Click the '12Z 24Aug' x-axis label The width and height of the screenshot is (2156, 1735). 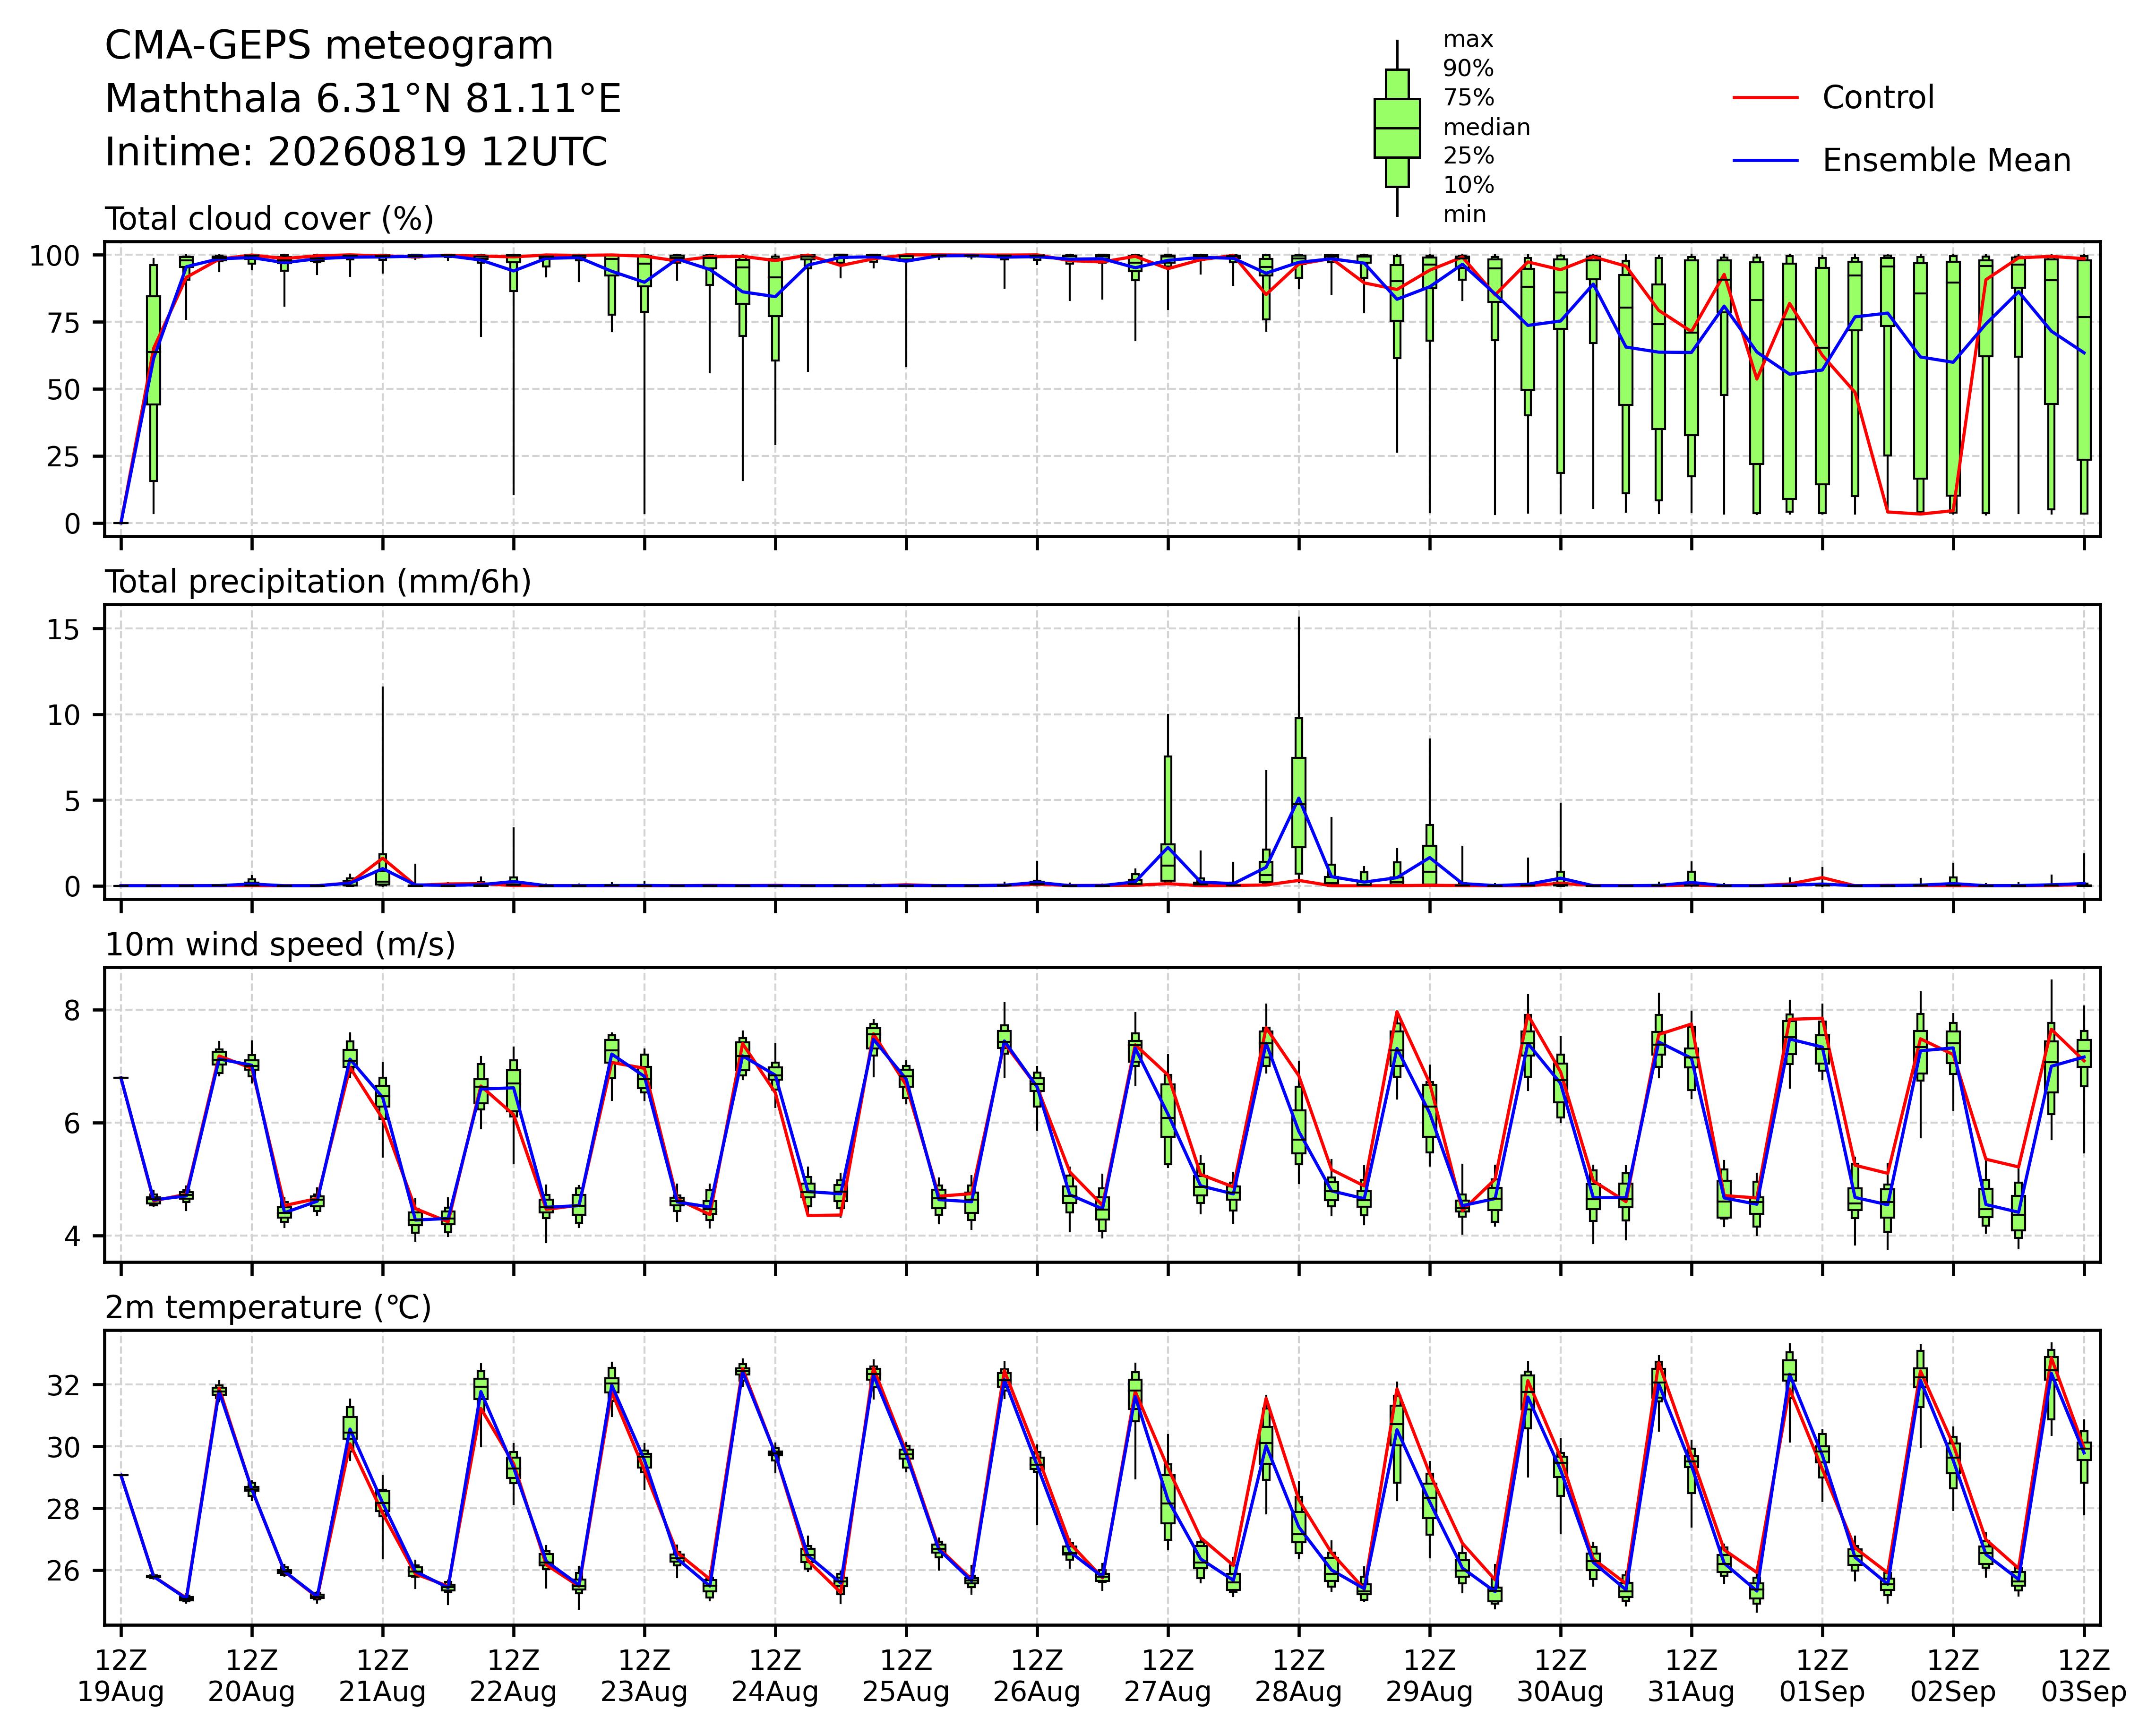775,1677
